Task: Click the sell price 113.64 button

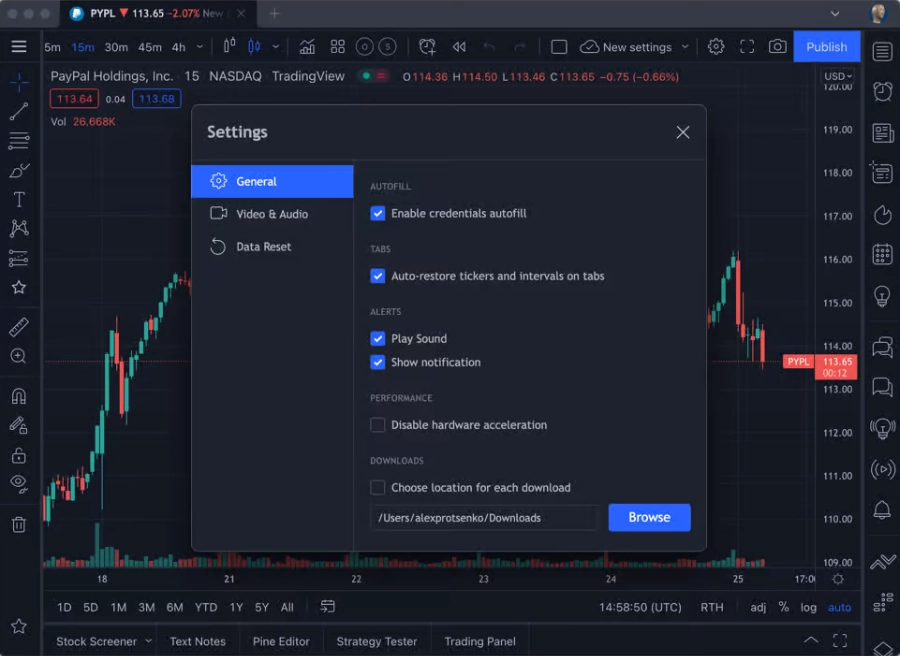Action: [x=74, y=99]
